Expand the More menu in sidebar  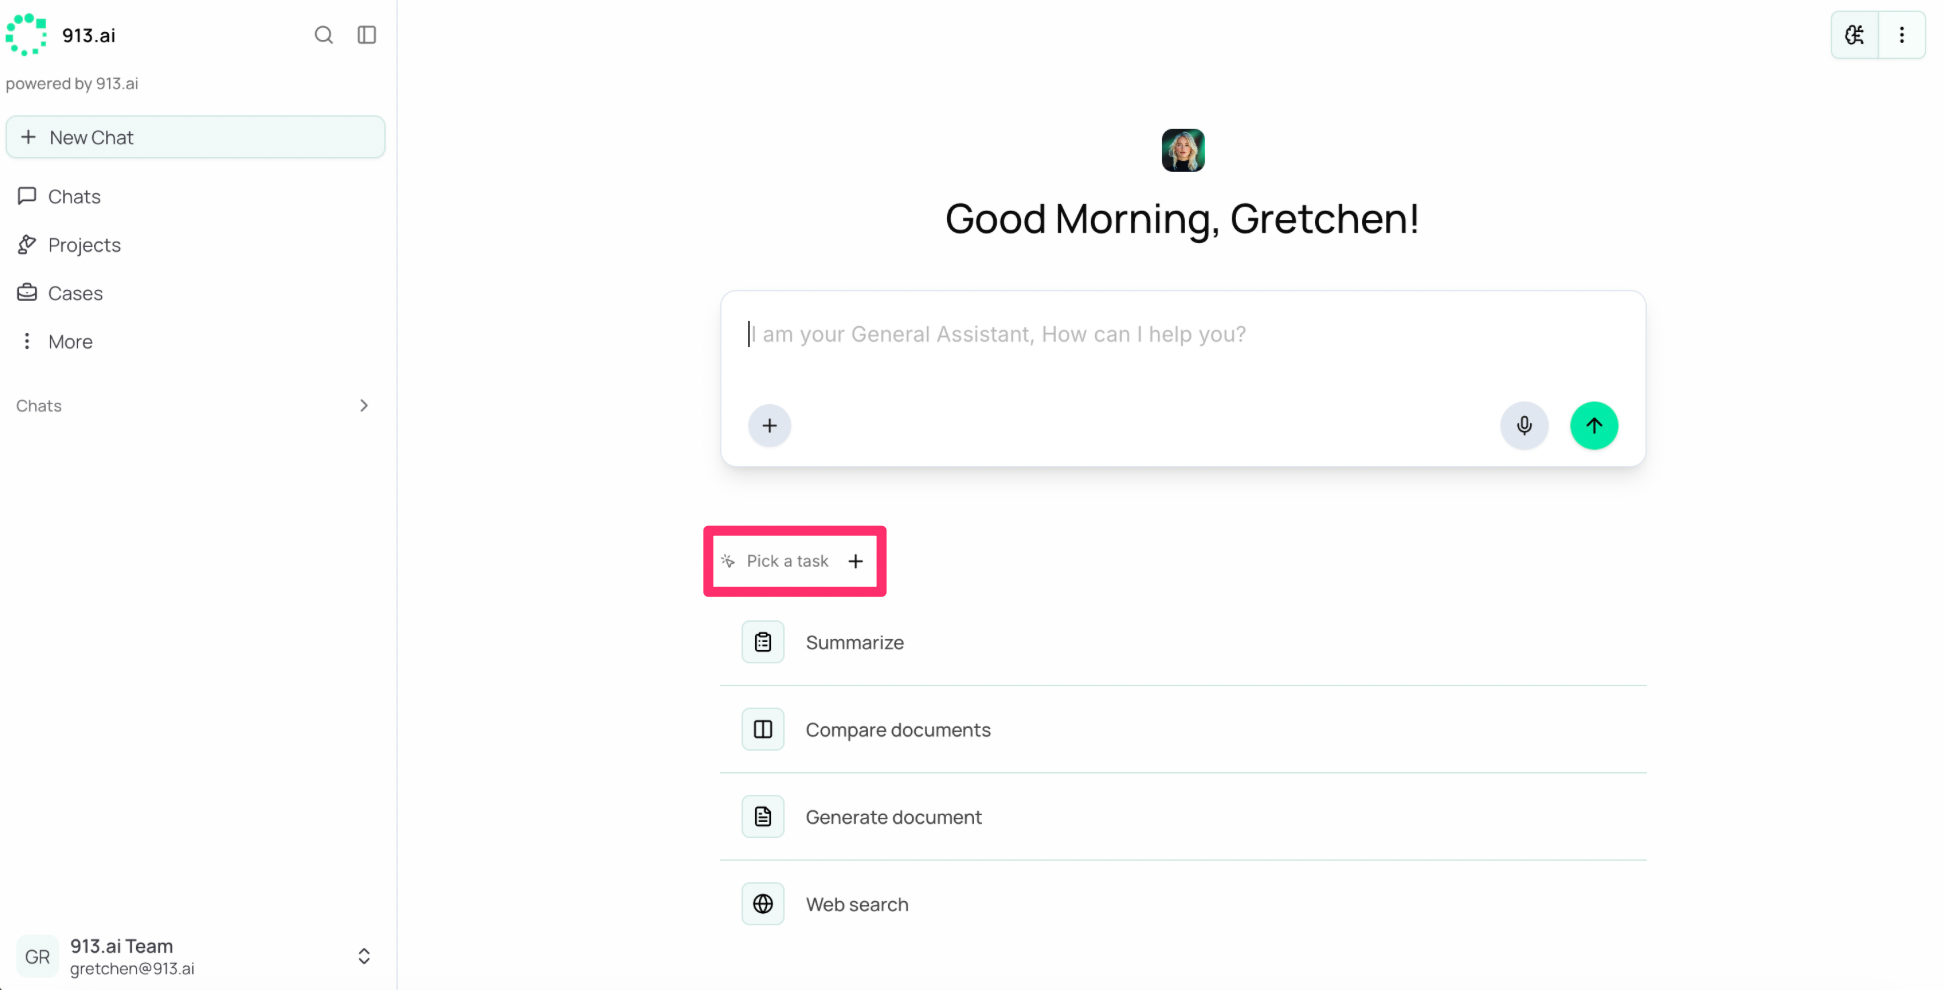tap(57, 342)
